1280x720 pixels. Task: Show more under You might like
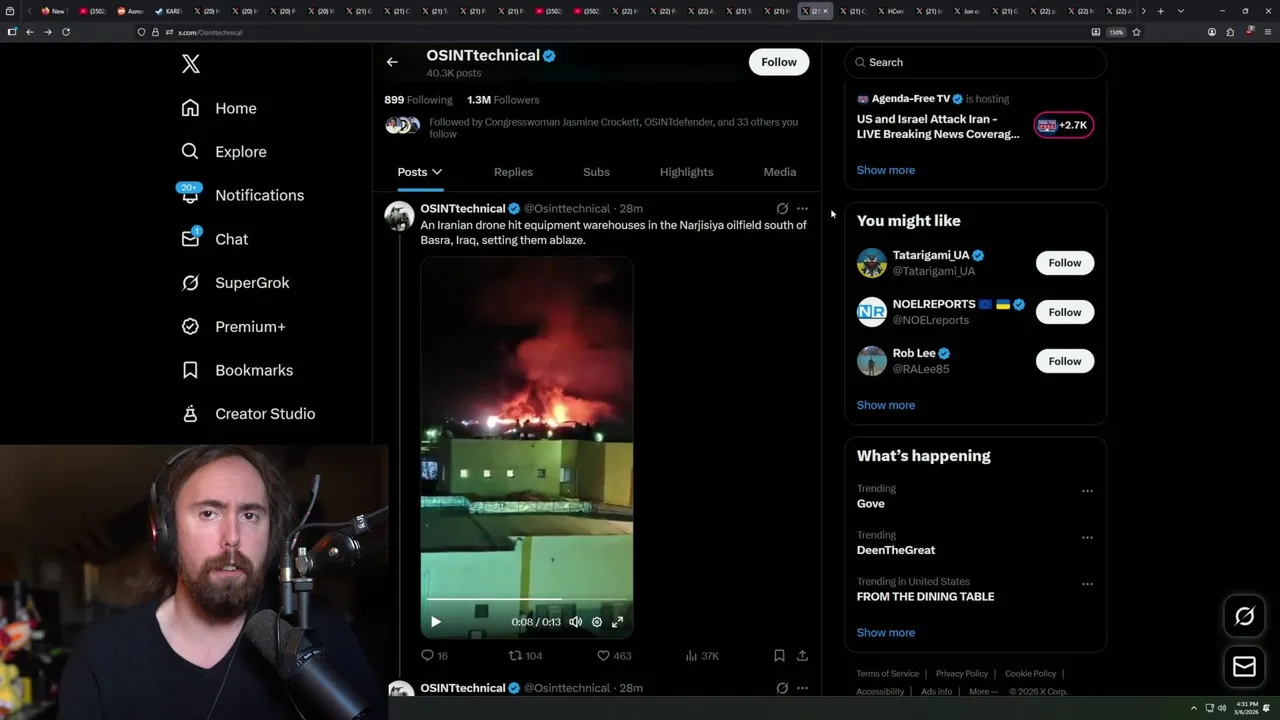[x=886, y=405]
